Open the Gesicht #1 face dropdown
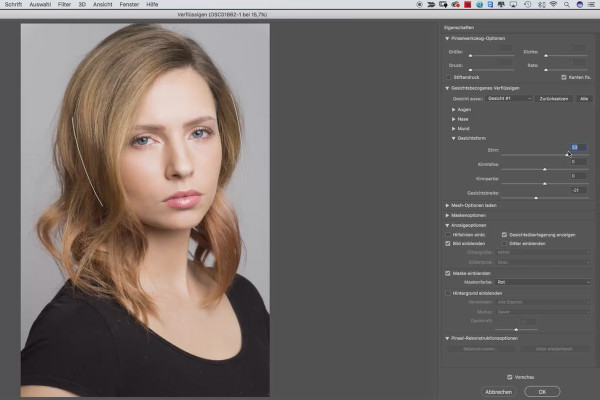Viewport: 600px width, 400px height. [x=509, y=99]
